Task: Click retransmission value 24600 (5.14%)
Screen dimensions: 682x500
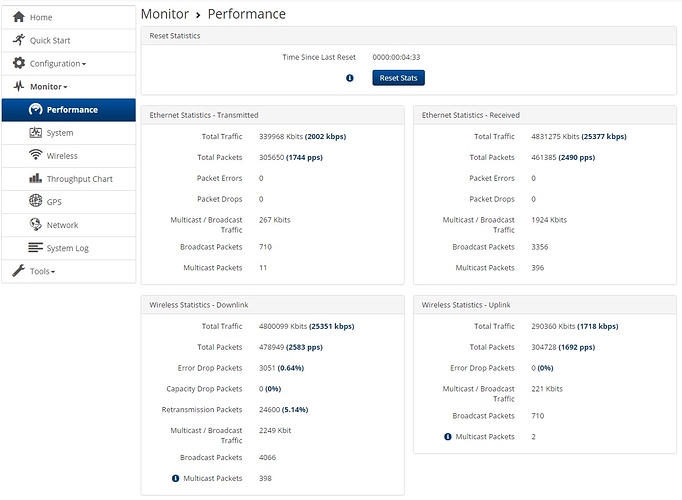Action: click(284, 410)
